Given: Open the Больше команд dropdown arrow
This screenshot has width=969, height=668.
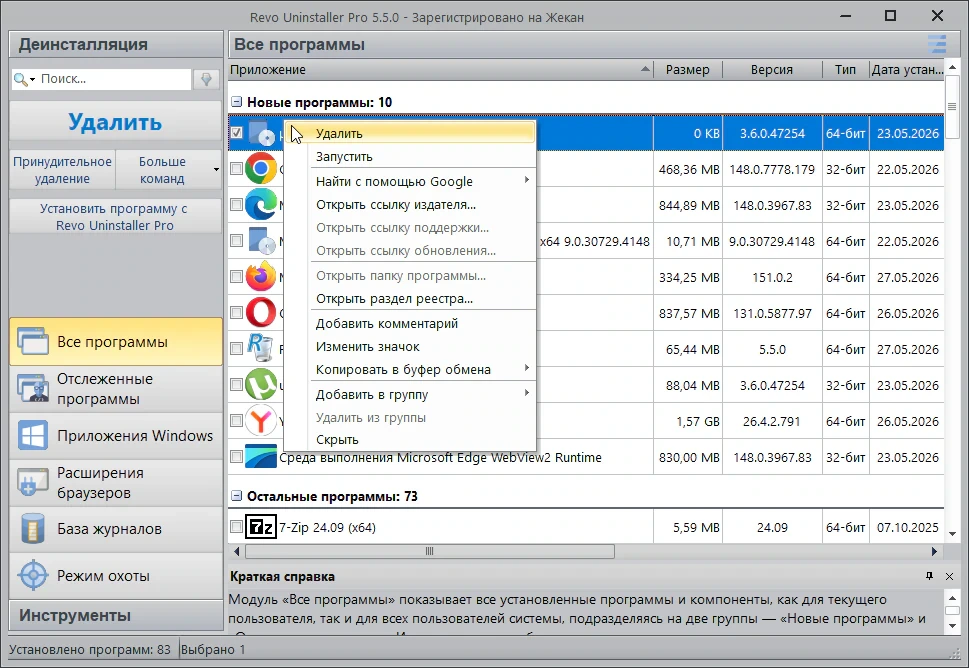Looking at the screenshot, I should (x=216, y=169).
